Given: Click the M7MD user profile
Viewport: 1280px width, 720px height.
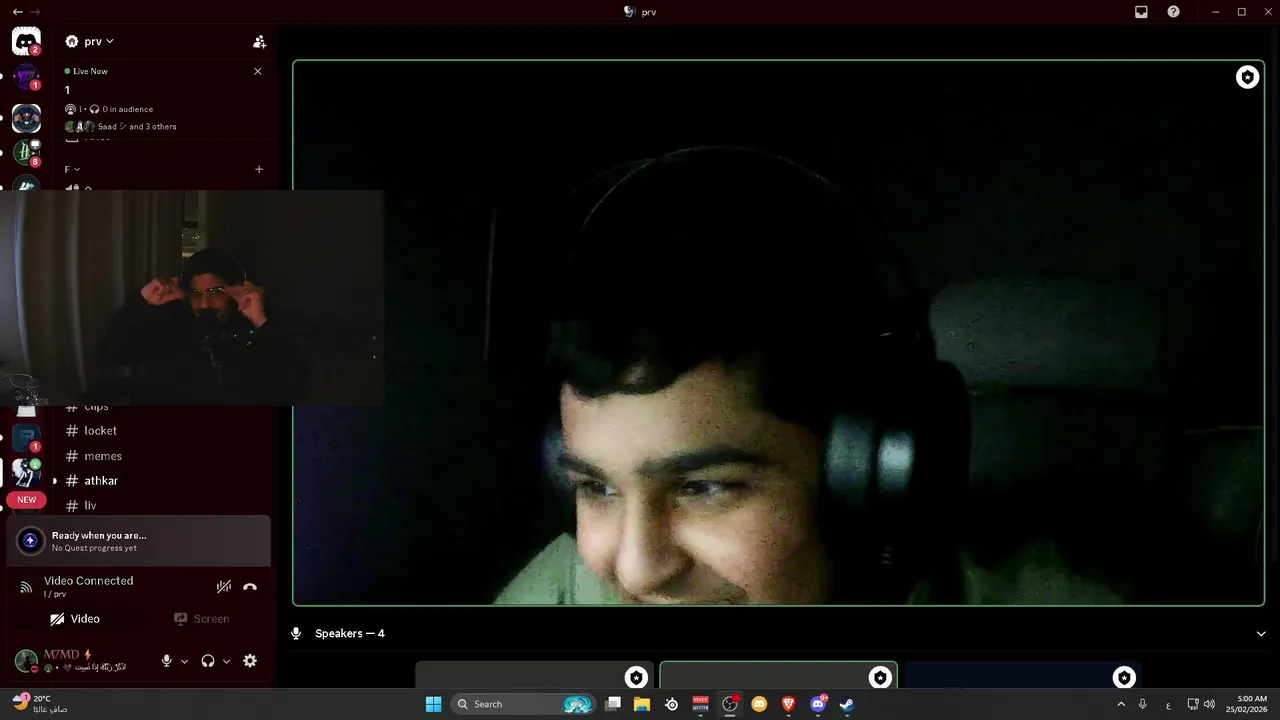Looking at the screenshot, I should coord(70,661).
